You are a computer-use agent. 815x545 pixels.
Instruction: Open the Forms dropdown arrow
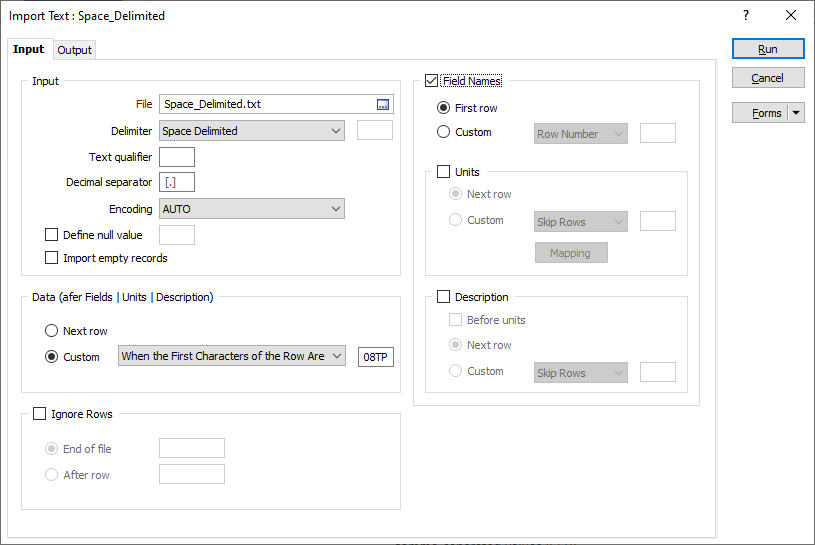[x=796, y=113]
